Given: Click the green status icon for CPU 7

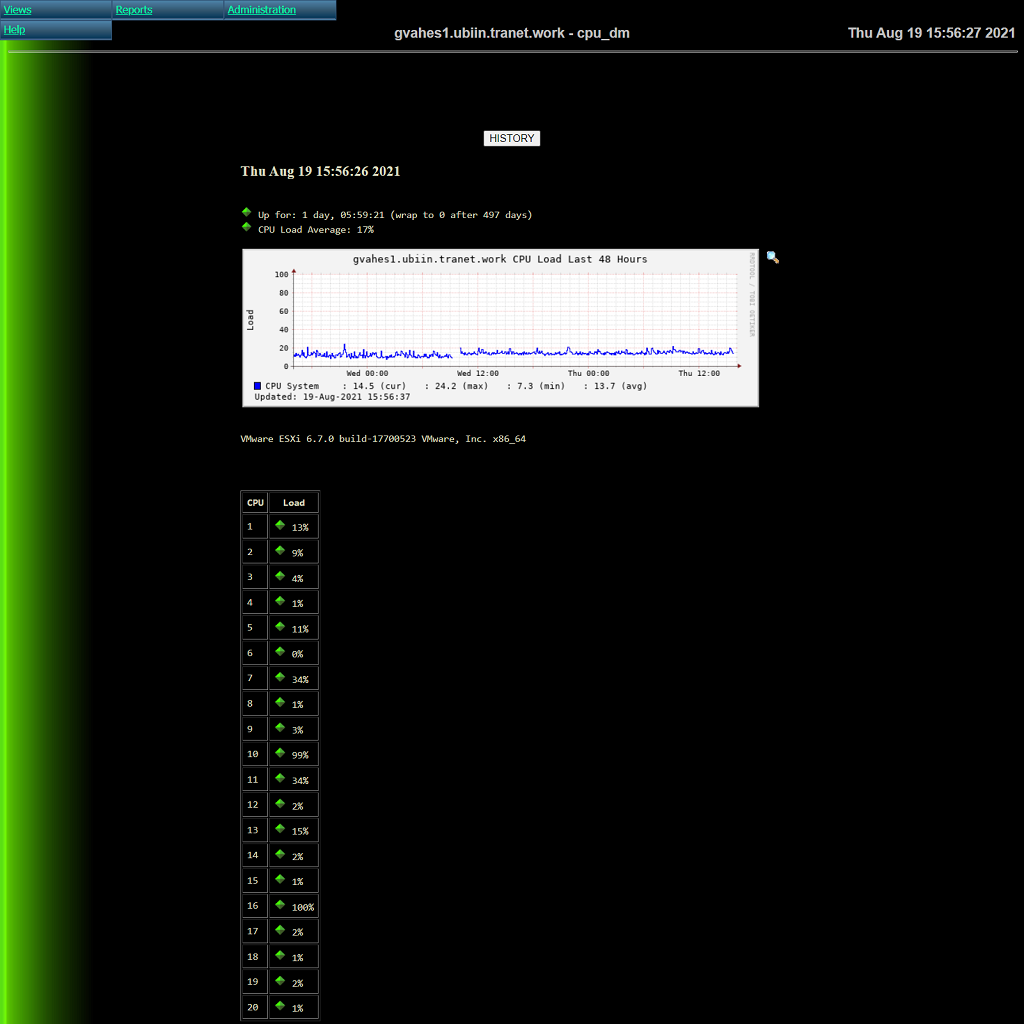Looking at the screenshot, I should coord(280,676).
